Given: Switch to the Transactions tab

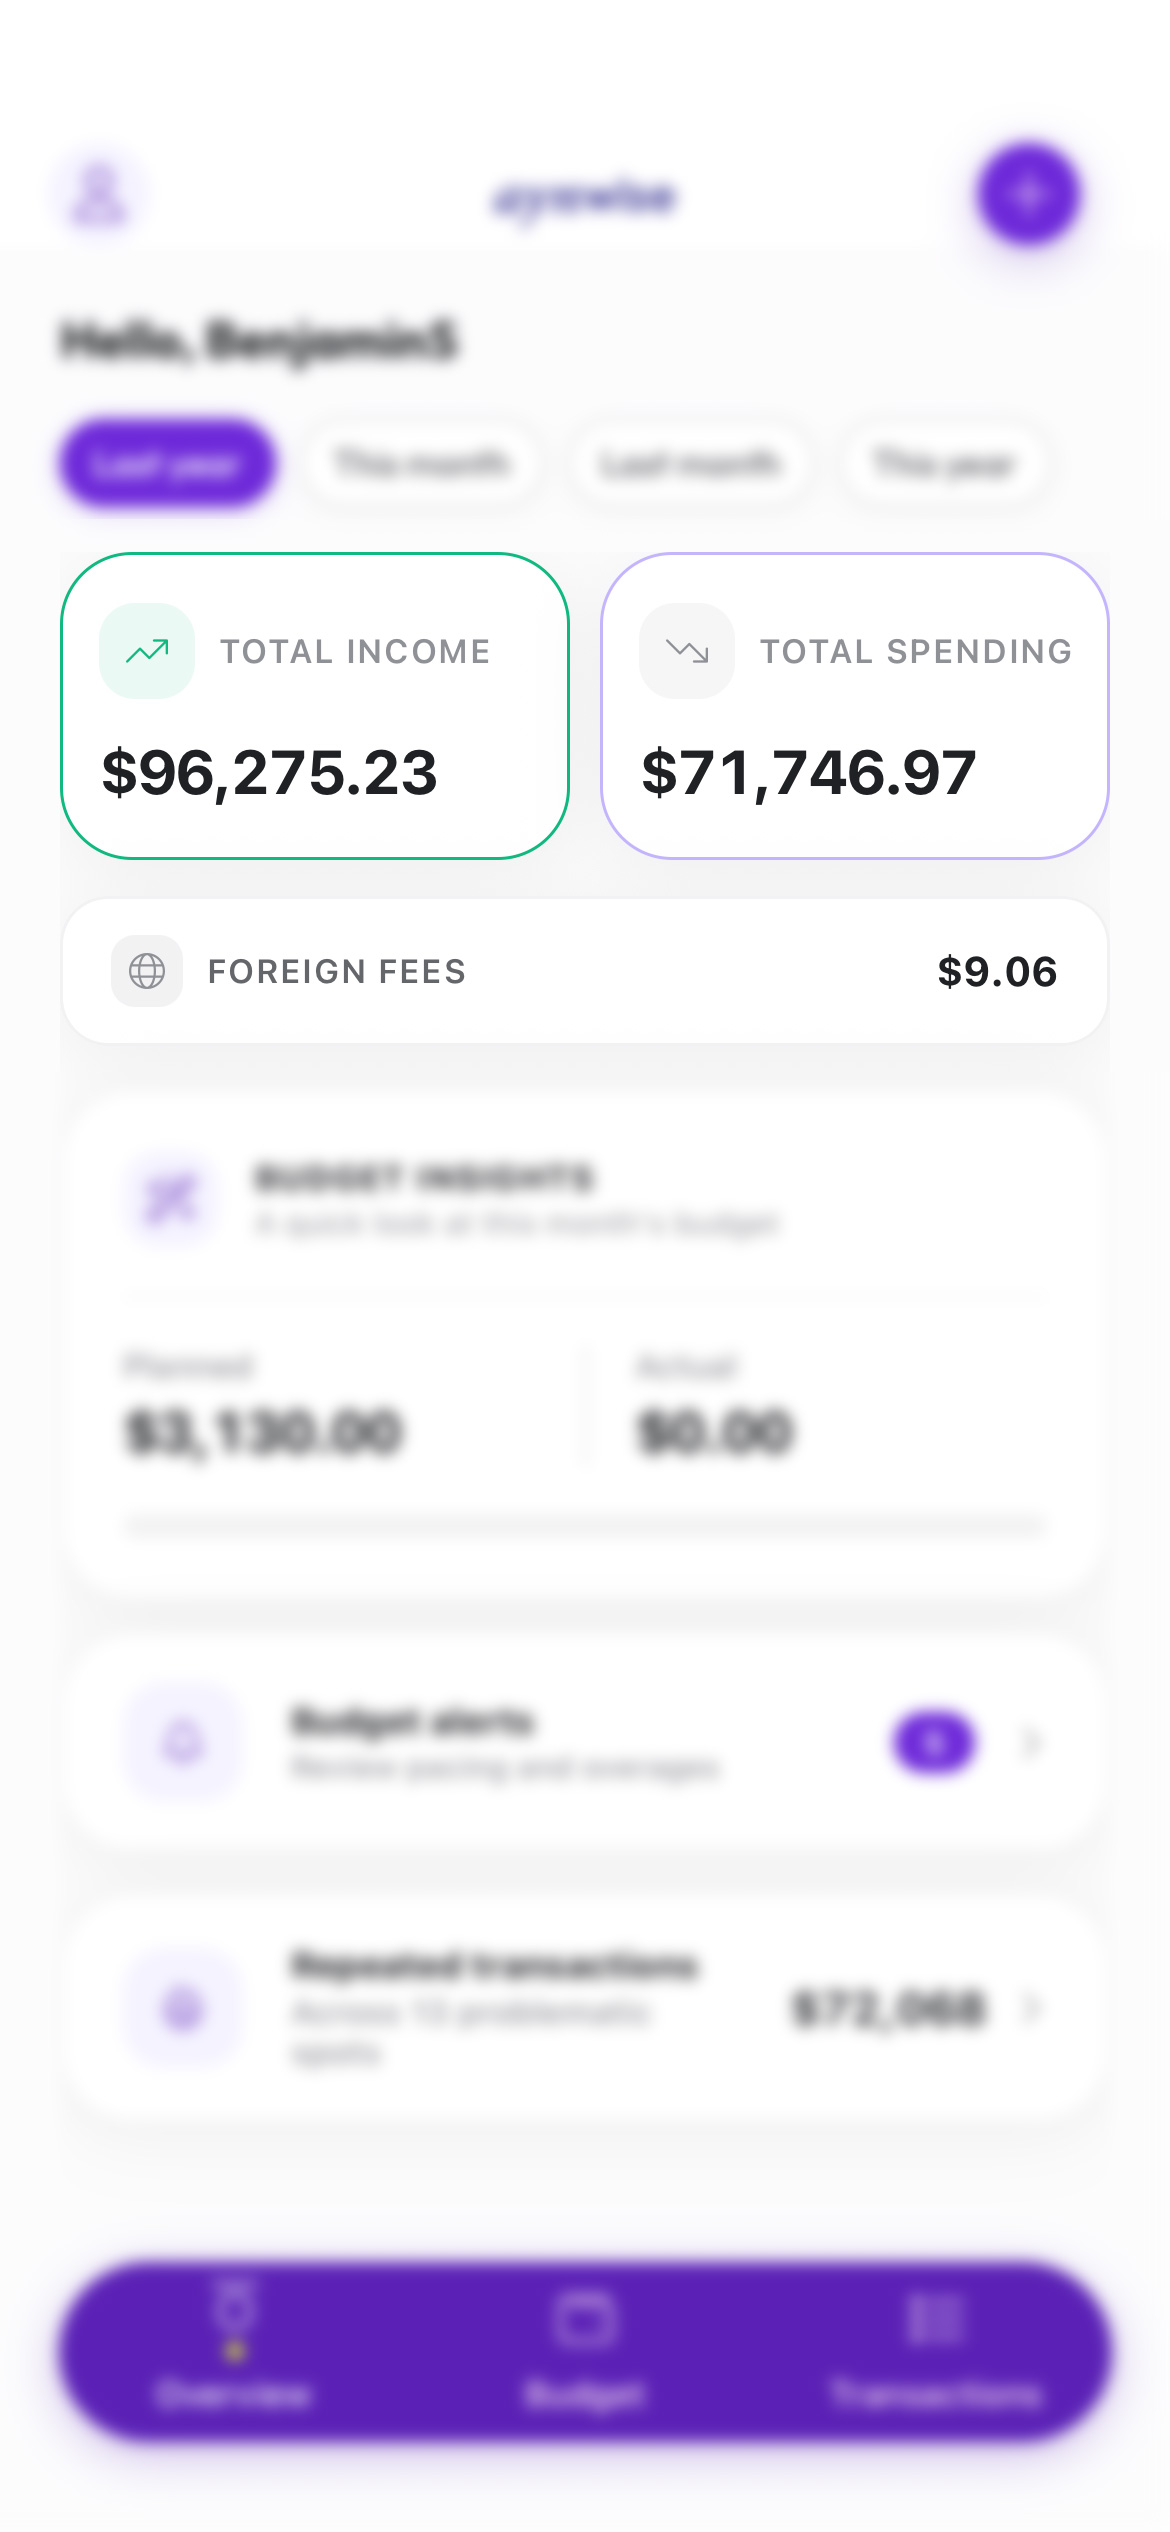Looking at the screenshot, I should [x=935, y=2350].
